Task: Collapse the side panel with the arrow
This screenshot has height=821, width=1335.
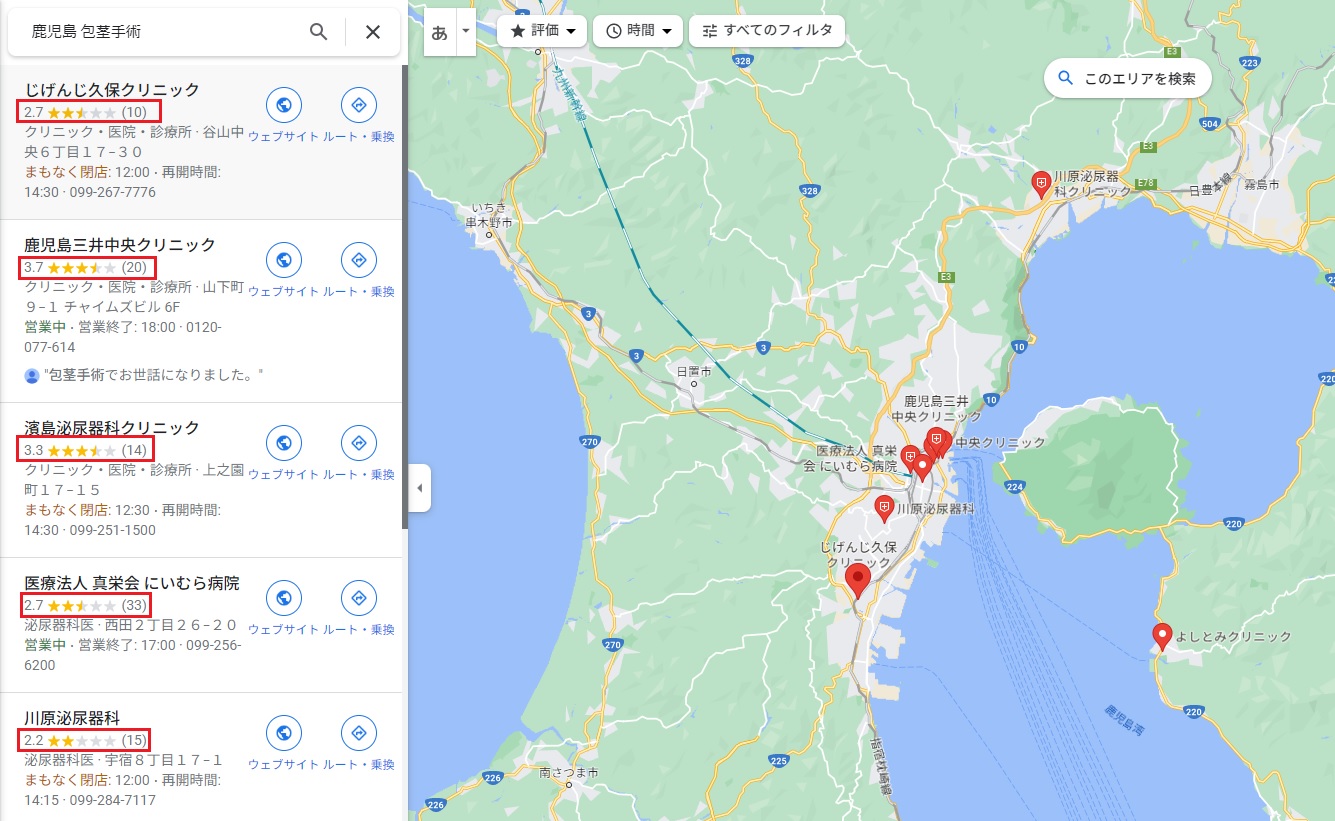Action: coord(419,488)
